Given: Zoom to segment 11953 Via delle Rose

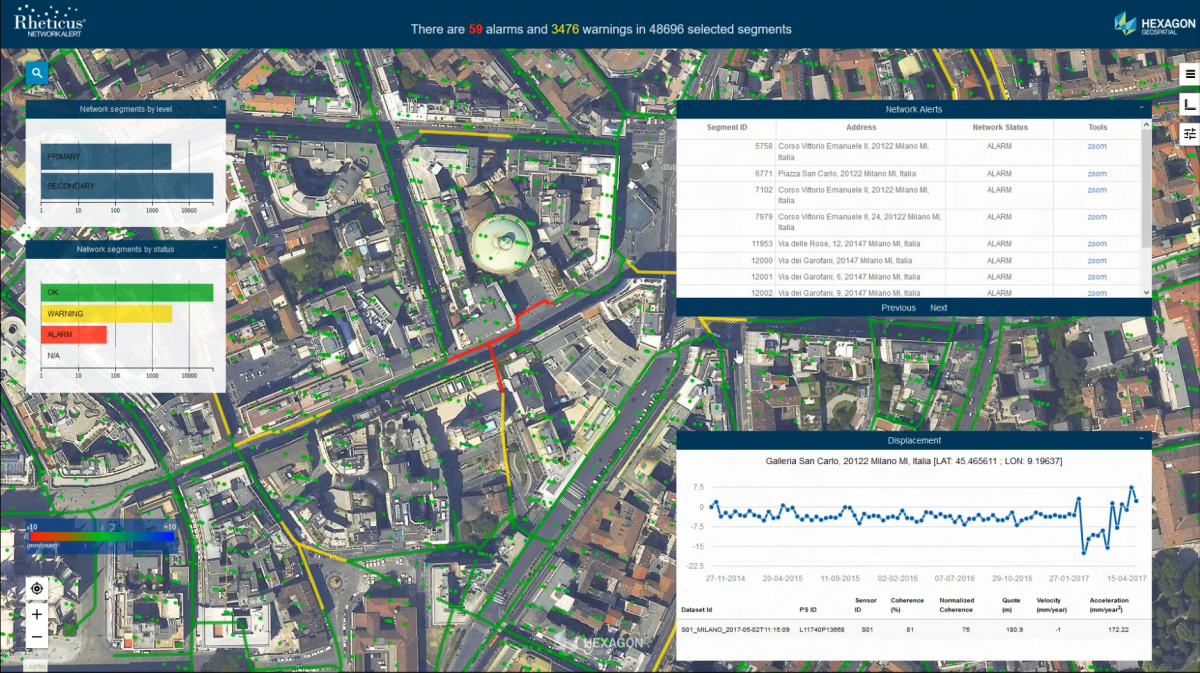Looking at the screenshot, I should pyautogui.click(x=1097, y=244).
